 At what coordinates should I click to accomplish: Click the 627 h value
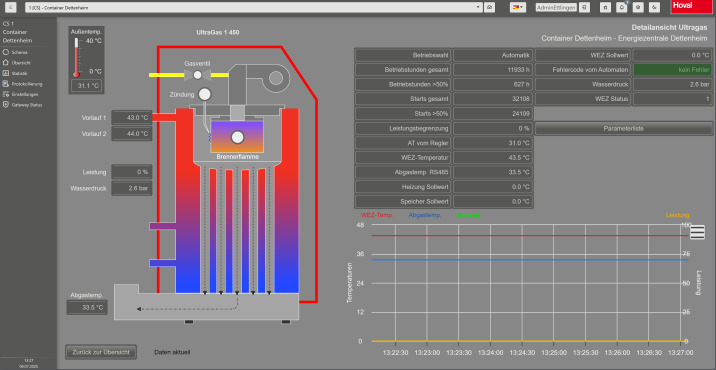493,85
